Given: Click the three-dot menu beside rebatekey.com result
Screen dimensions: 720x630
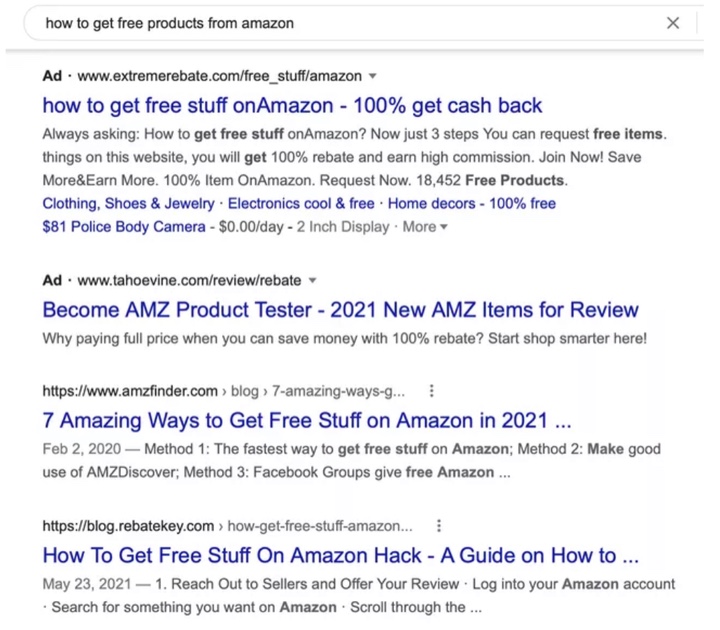Looking at the screenshot, I should 439,525.
